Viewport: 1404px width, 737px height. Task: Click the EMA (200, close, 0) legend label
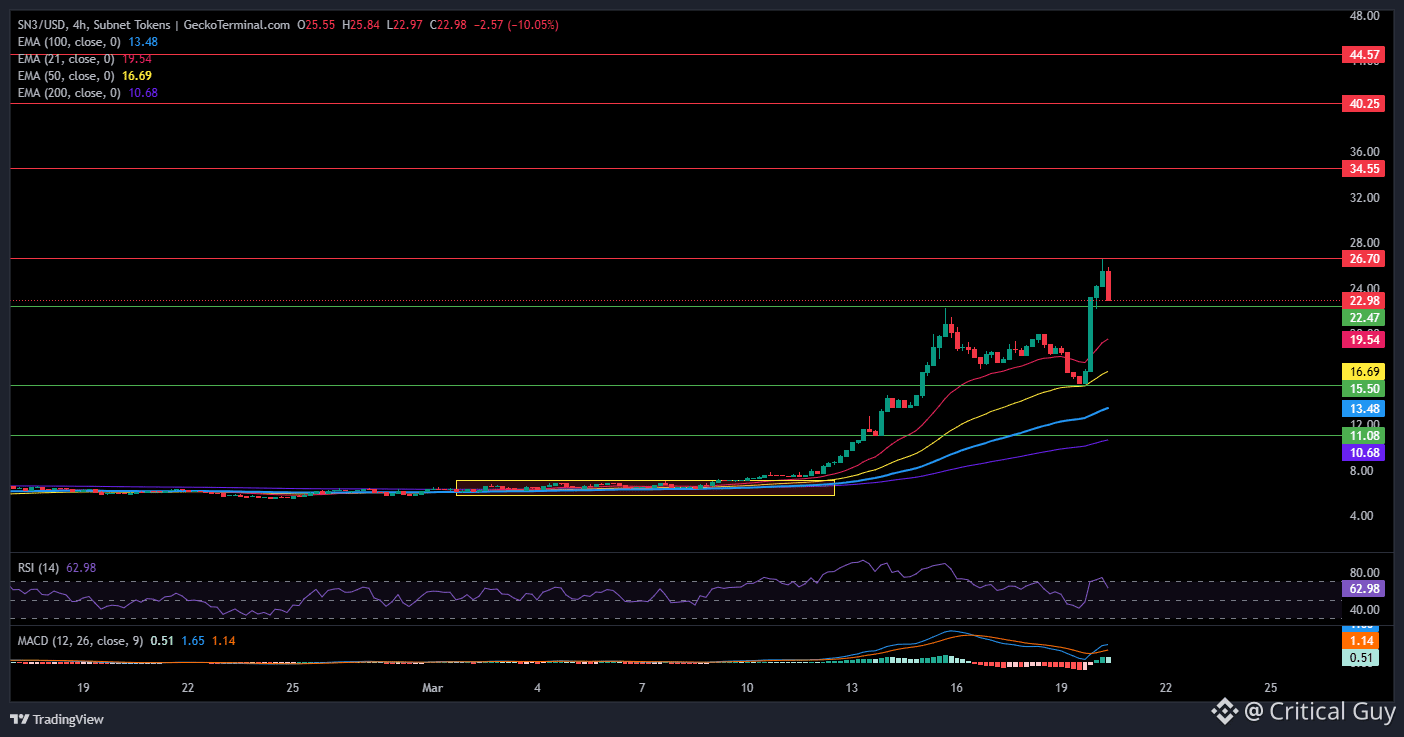tap(69, 93)
